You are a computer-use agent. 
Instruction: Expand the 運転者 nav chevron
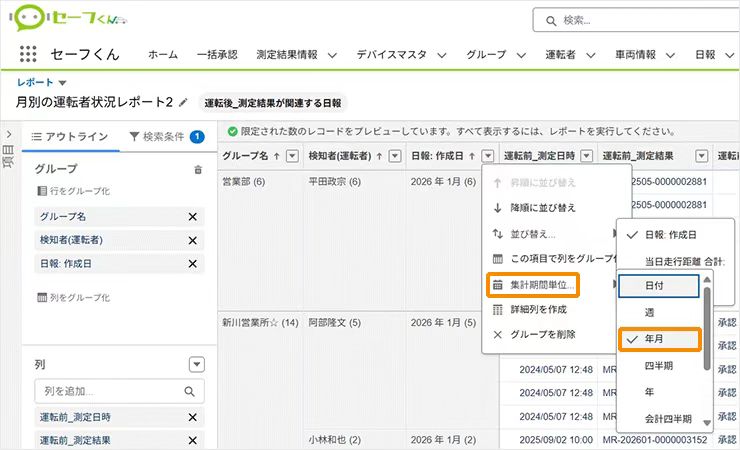pos(590,55)
